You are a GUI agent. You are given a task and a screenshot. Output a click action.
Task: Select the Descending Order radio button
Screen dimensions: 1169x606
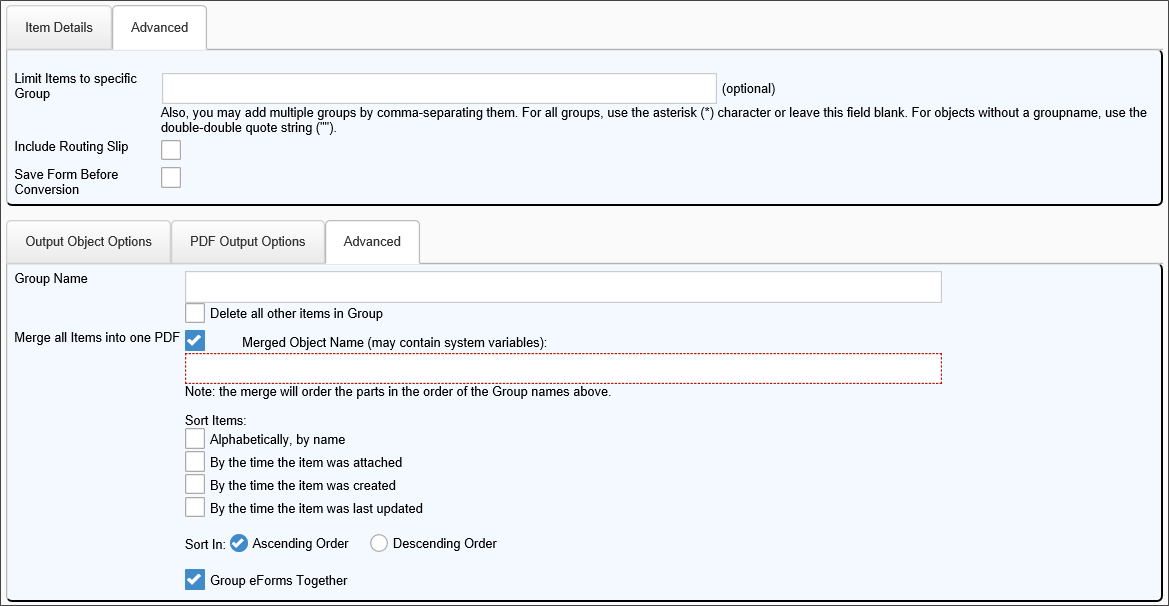pos(379,543)
